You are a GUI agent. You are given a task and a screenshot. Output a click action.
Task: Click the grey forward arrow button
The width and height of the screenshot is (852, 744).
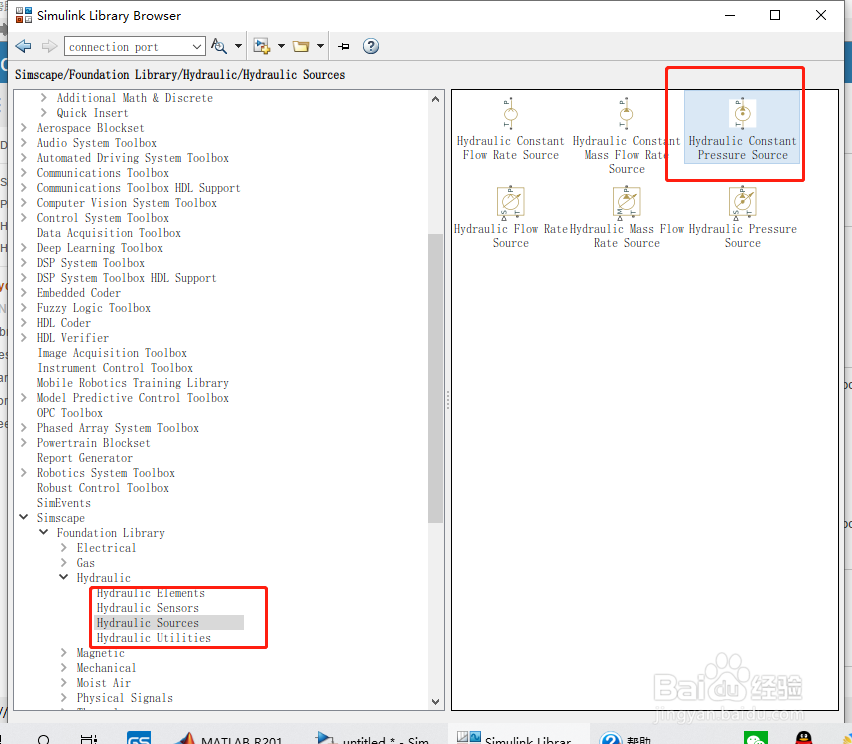pos(49,46)
